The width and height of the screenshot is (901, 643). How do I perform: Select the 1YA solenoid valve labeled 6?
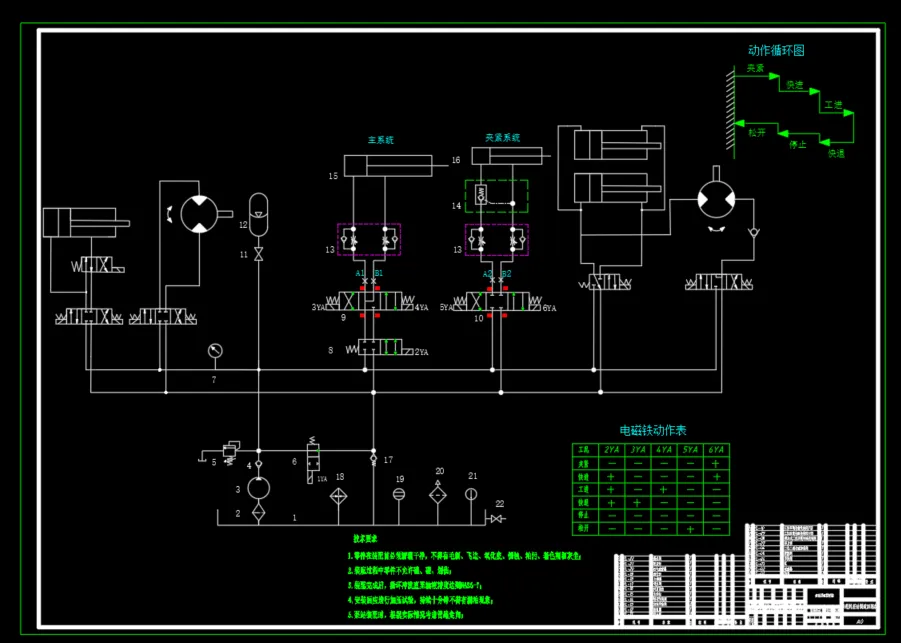click(x=313, y=460)
